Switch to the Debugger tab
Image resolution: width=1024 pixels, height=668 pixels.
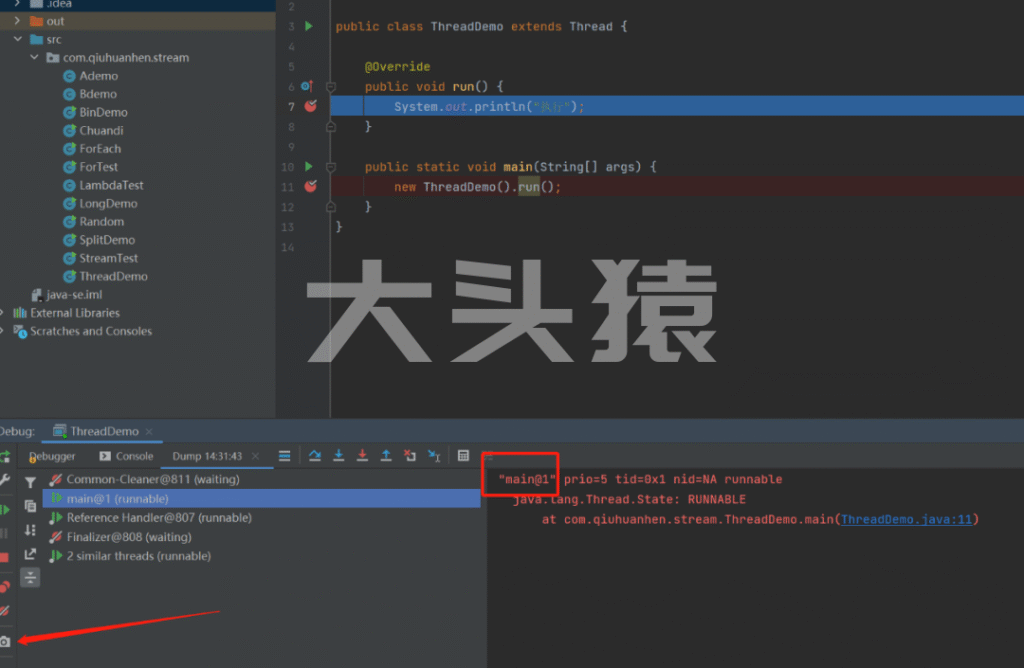point(52,456)
